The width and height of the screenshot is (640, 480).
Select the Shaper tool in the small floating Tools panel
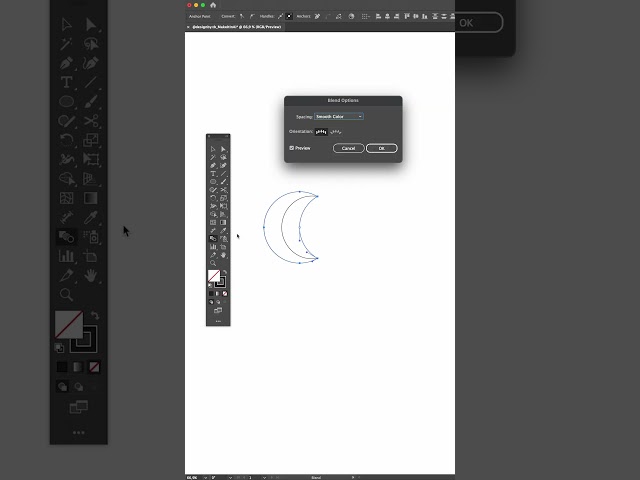[x=213, y=190]
